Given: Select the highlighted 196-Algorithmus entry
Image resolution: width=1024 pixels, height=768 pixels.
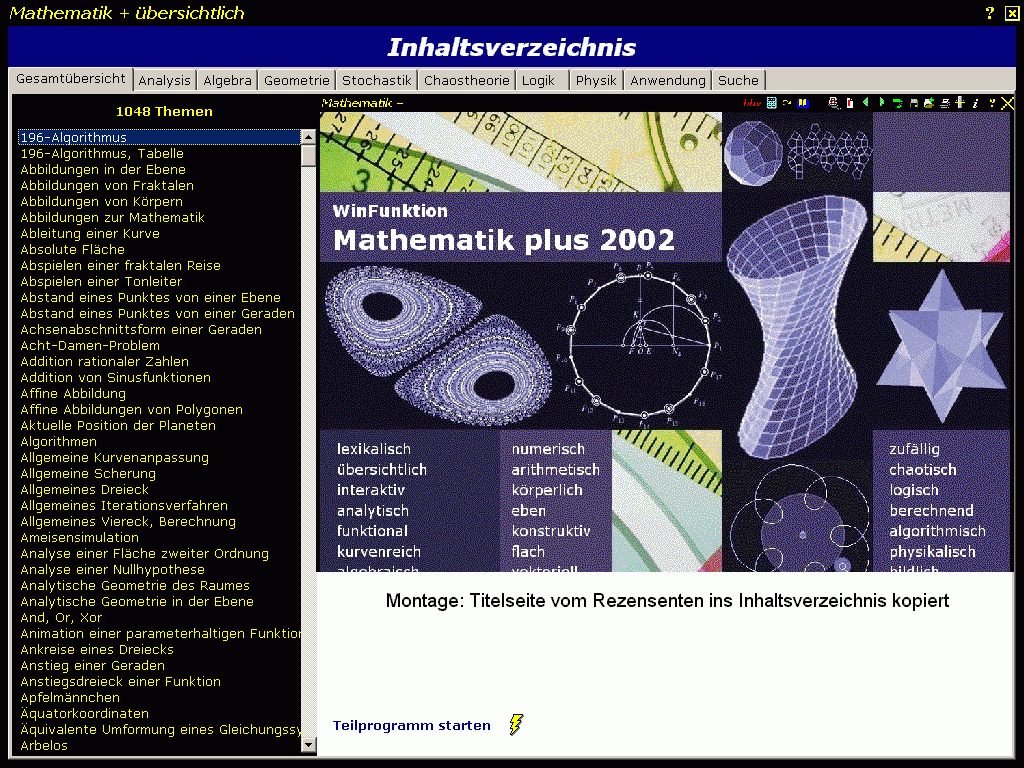Looking at the screenshot, I should tap(73, 138).
